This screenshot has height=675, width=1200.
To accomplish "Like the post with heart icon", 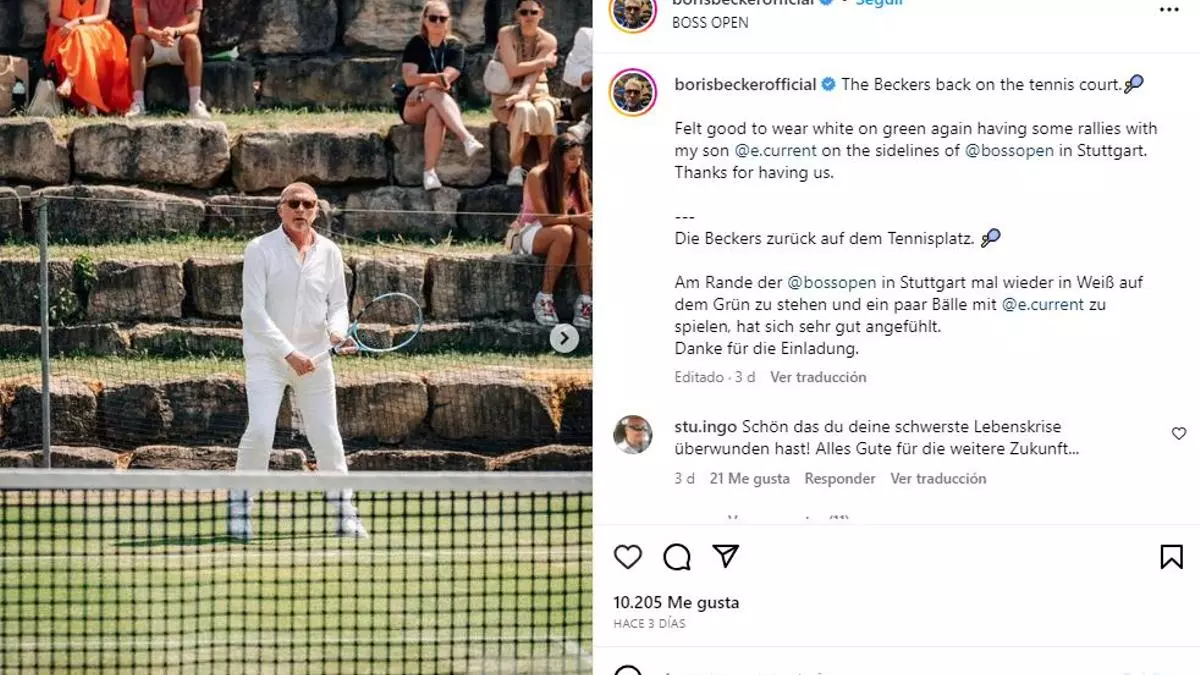I will coord(627,557).
